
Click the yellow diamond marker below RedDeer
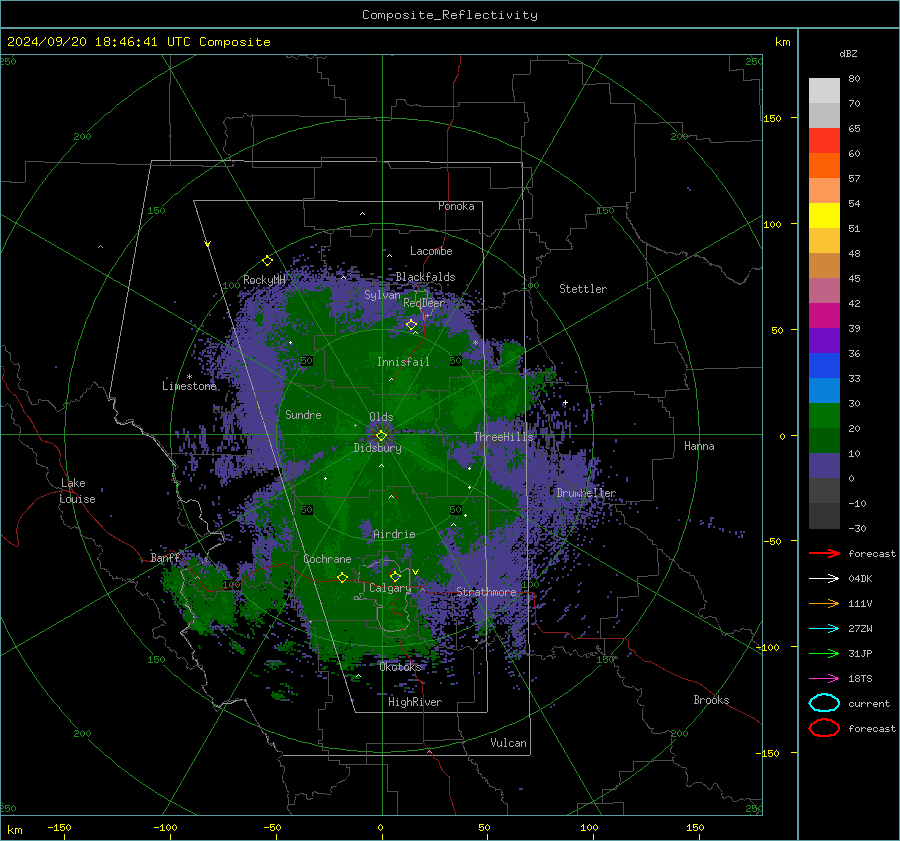pyautogui.click(x=411, y=325)
